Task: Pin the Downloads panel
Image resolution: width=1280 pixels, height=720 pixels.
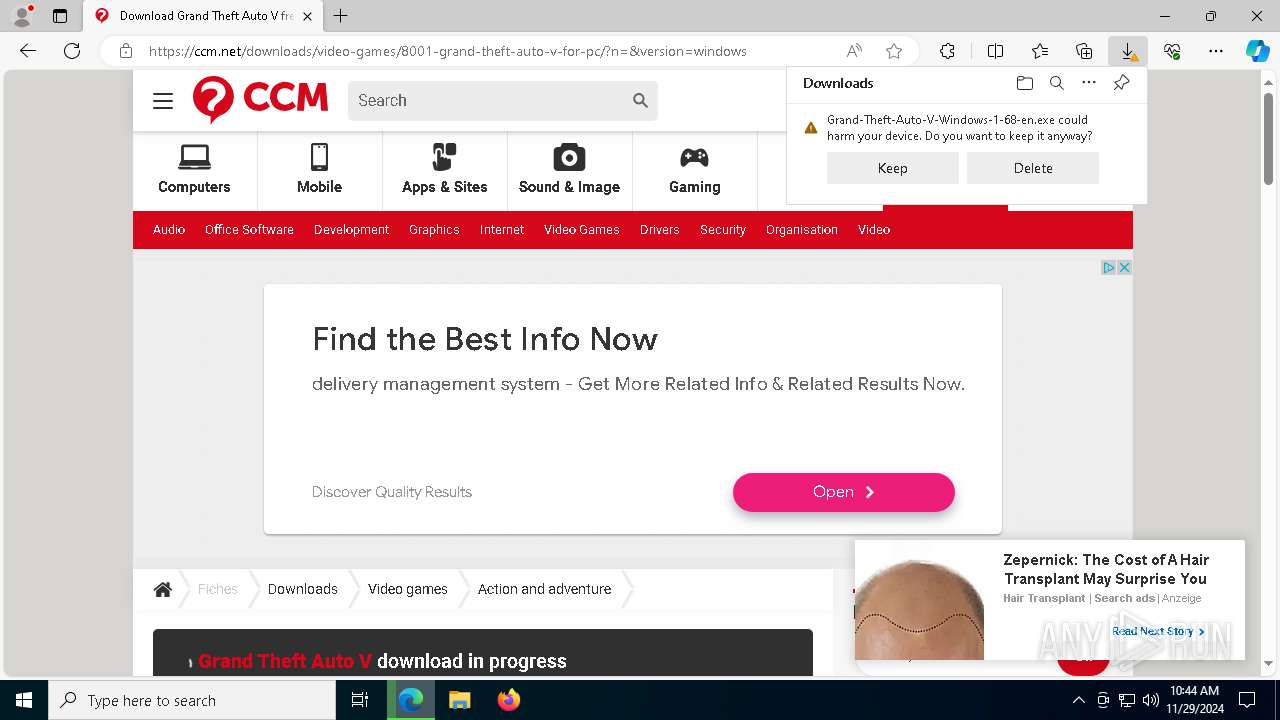Action: [1121, 83]
